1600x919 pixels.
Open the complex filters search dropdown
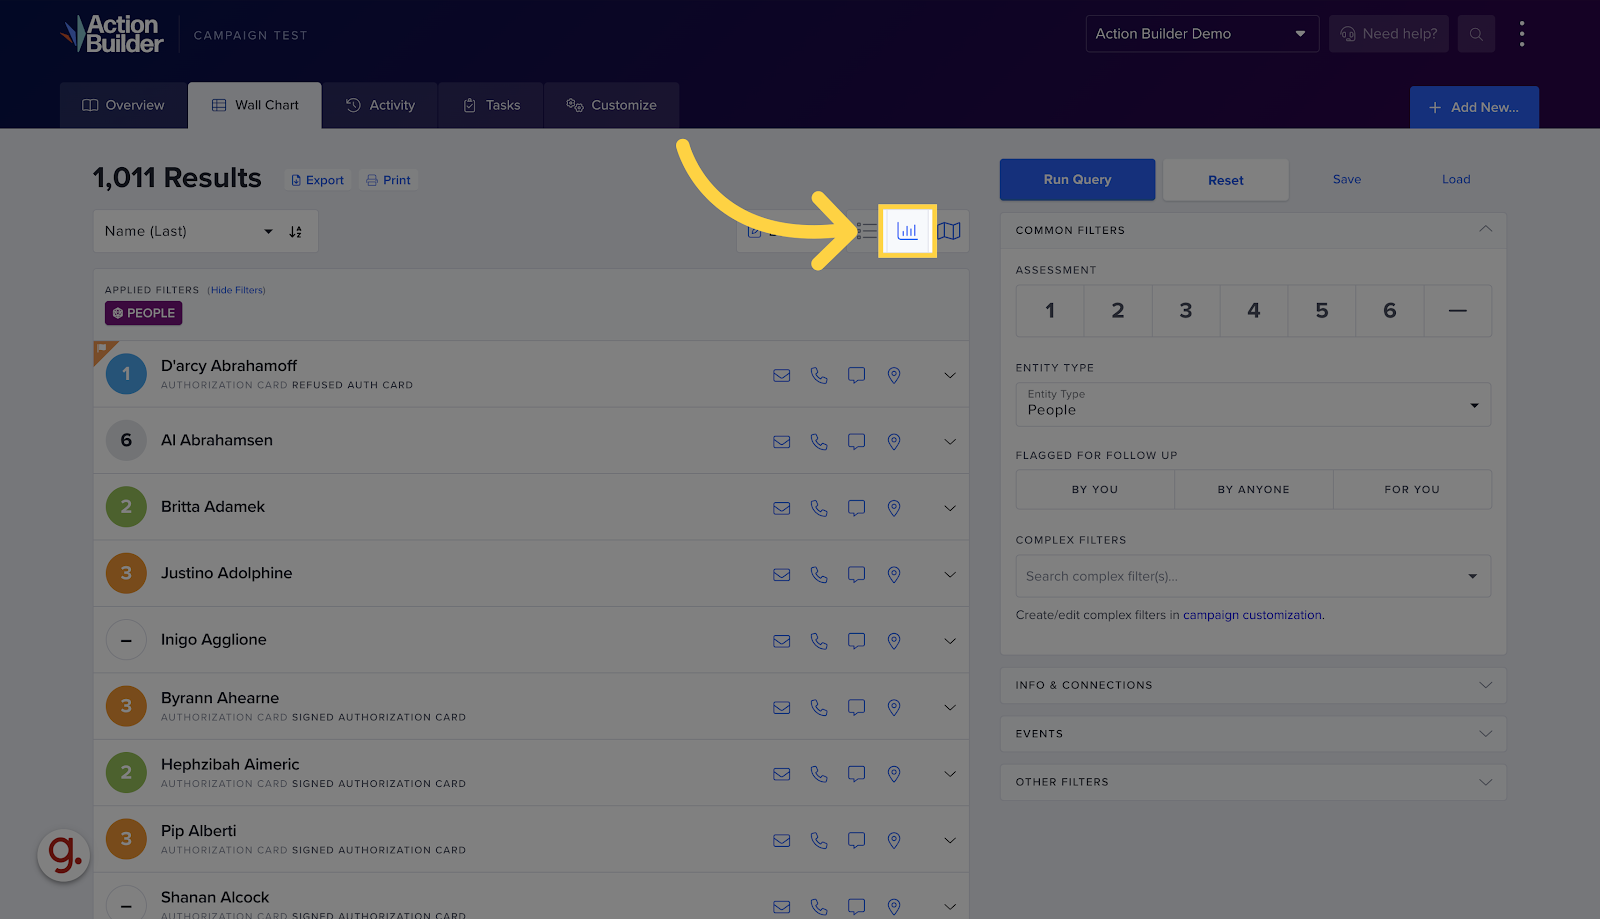[1253, 576]
